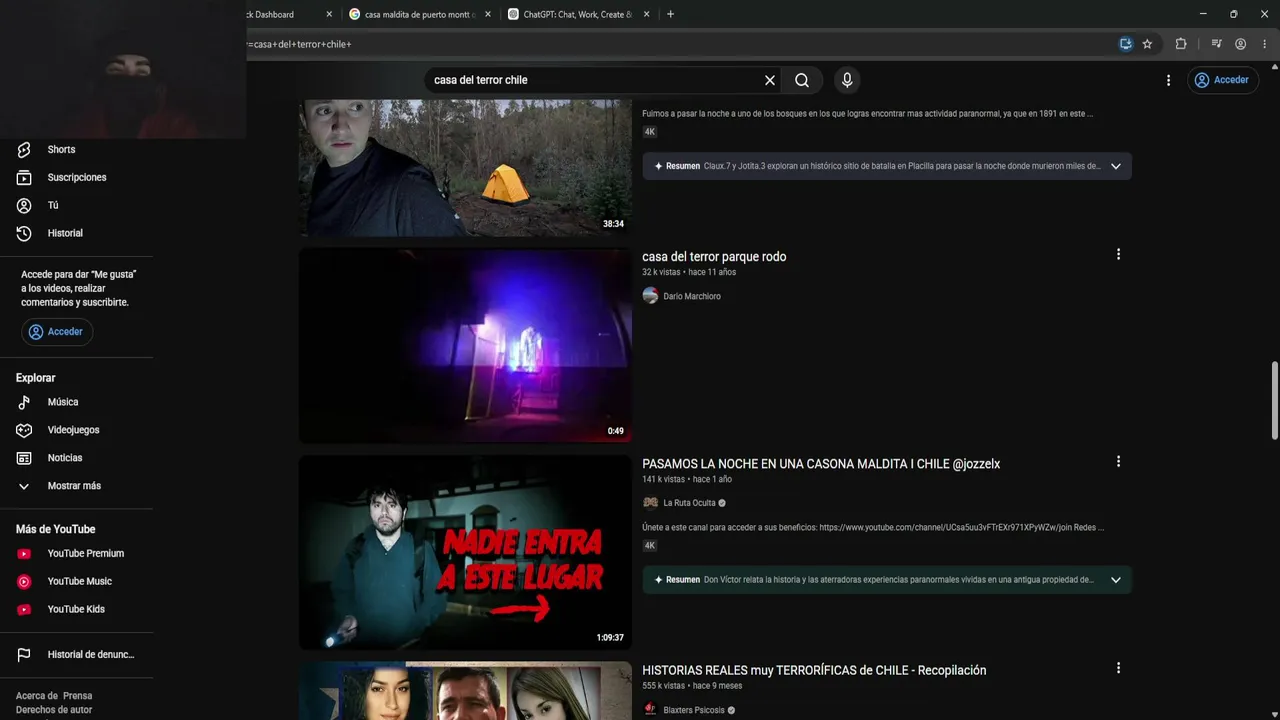Switch to the Dashboard browser tab
This screenshot has width=1280, height=720.
(270, 15)
